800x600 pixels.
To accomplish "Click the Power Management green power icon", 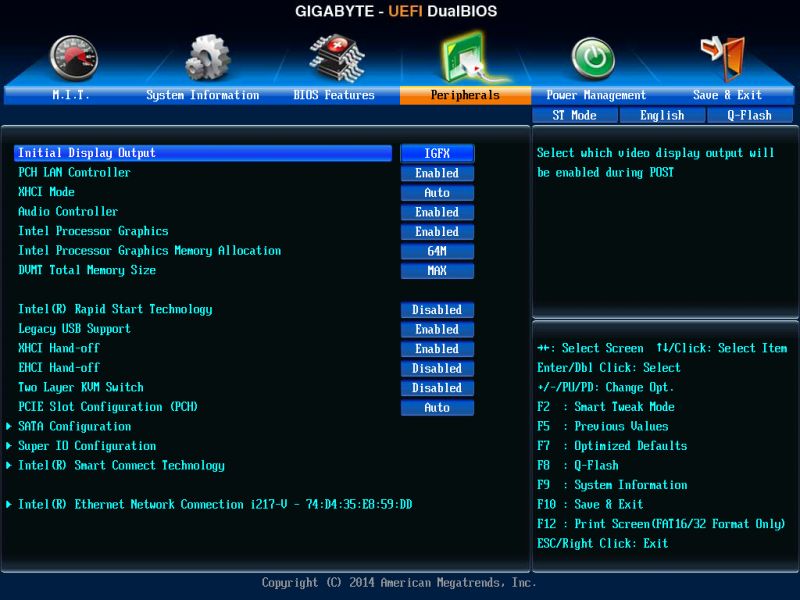I will click(592, 58).
